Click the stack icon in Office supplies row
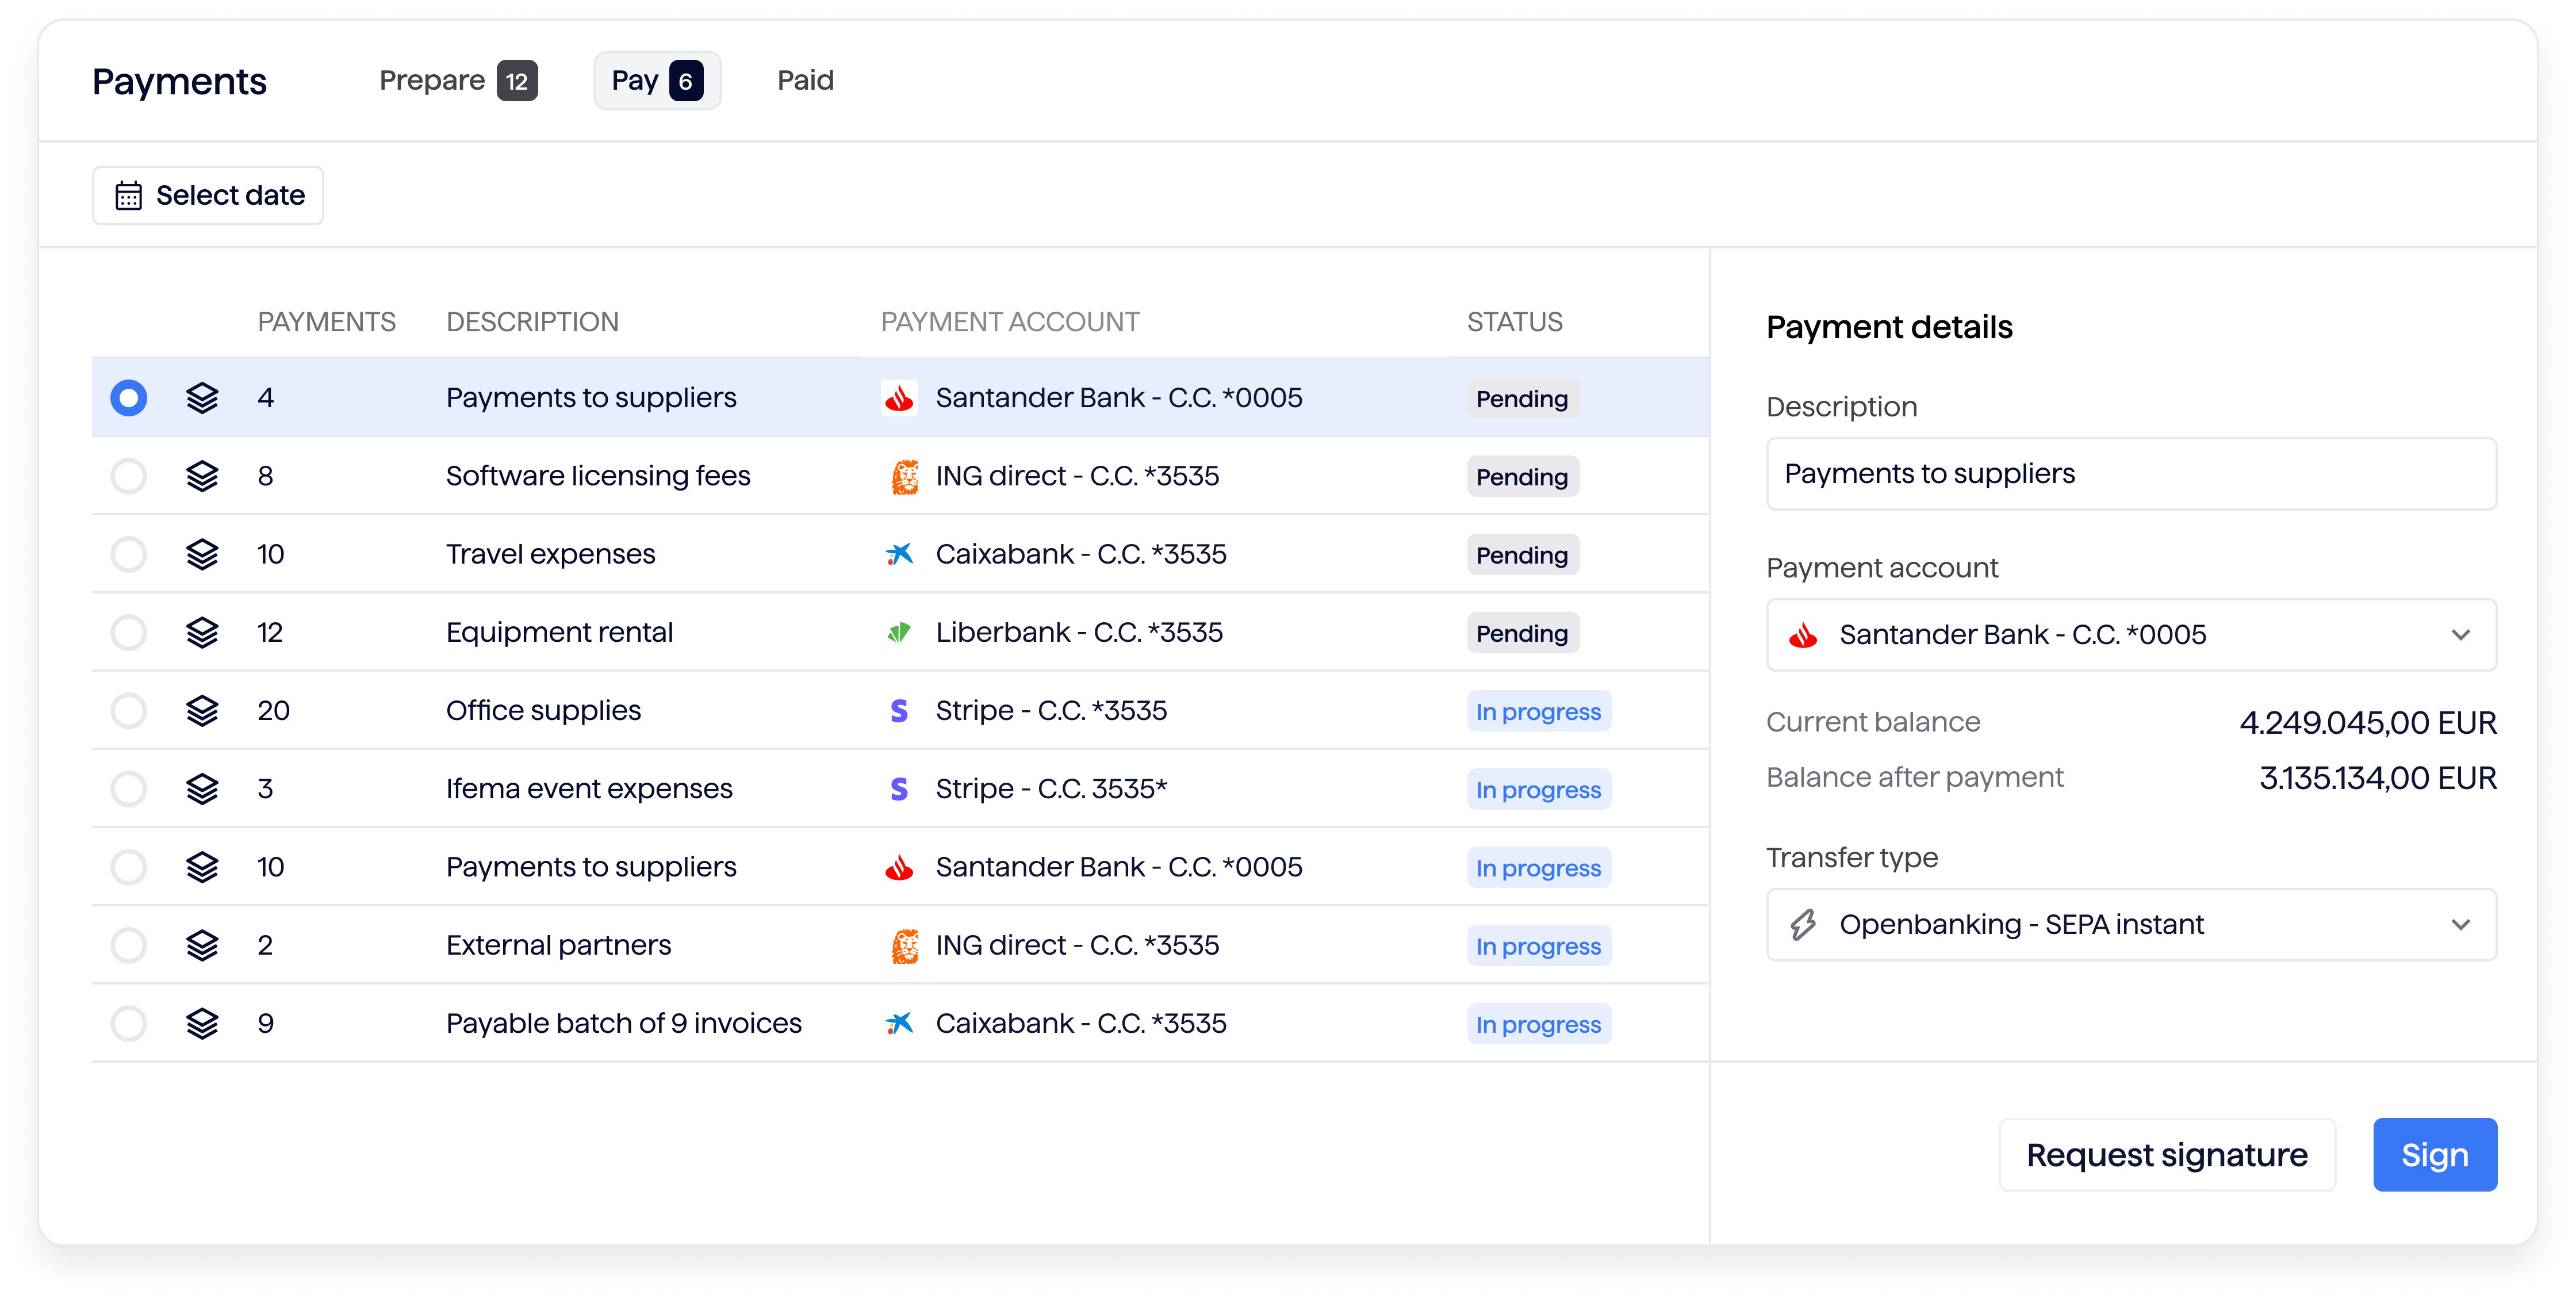This screenshot has width=2576, height=1302. (x=202, y=710)
